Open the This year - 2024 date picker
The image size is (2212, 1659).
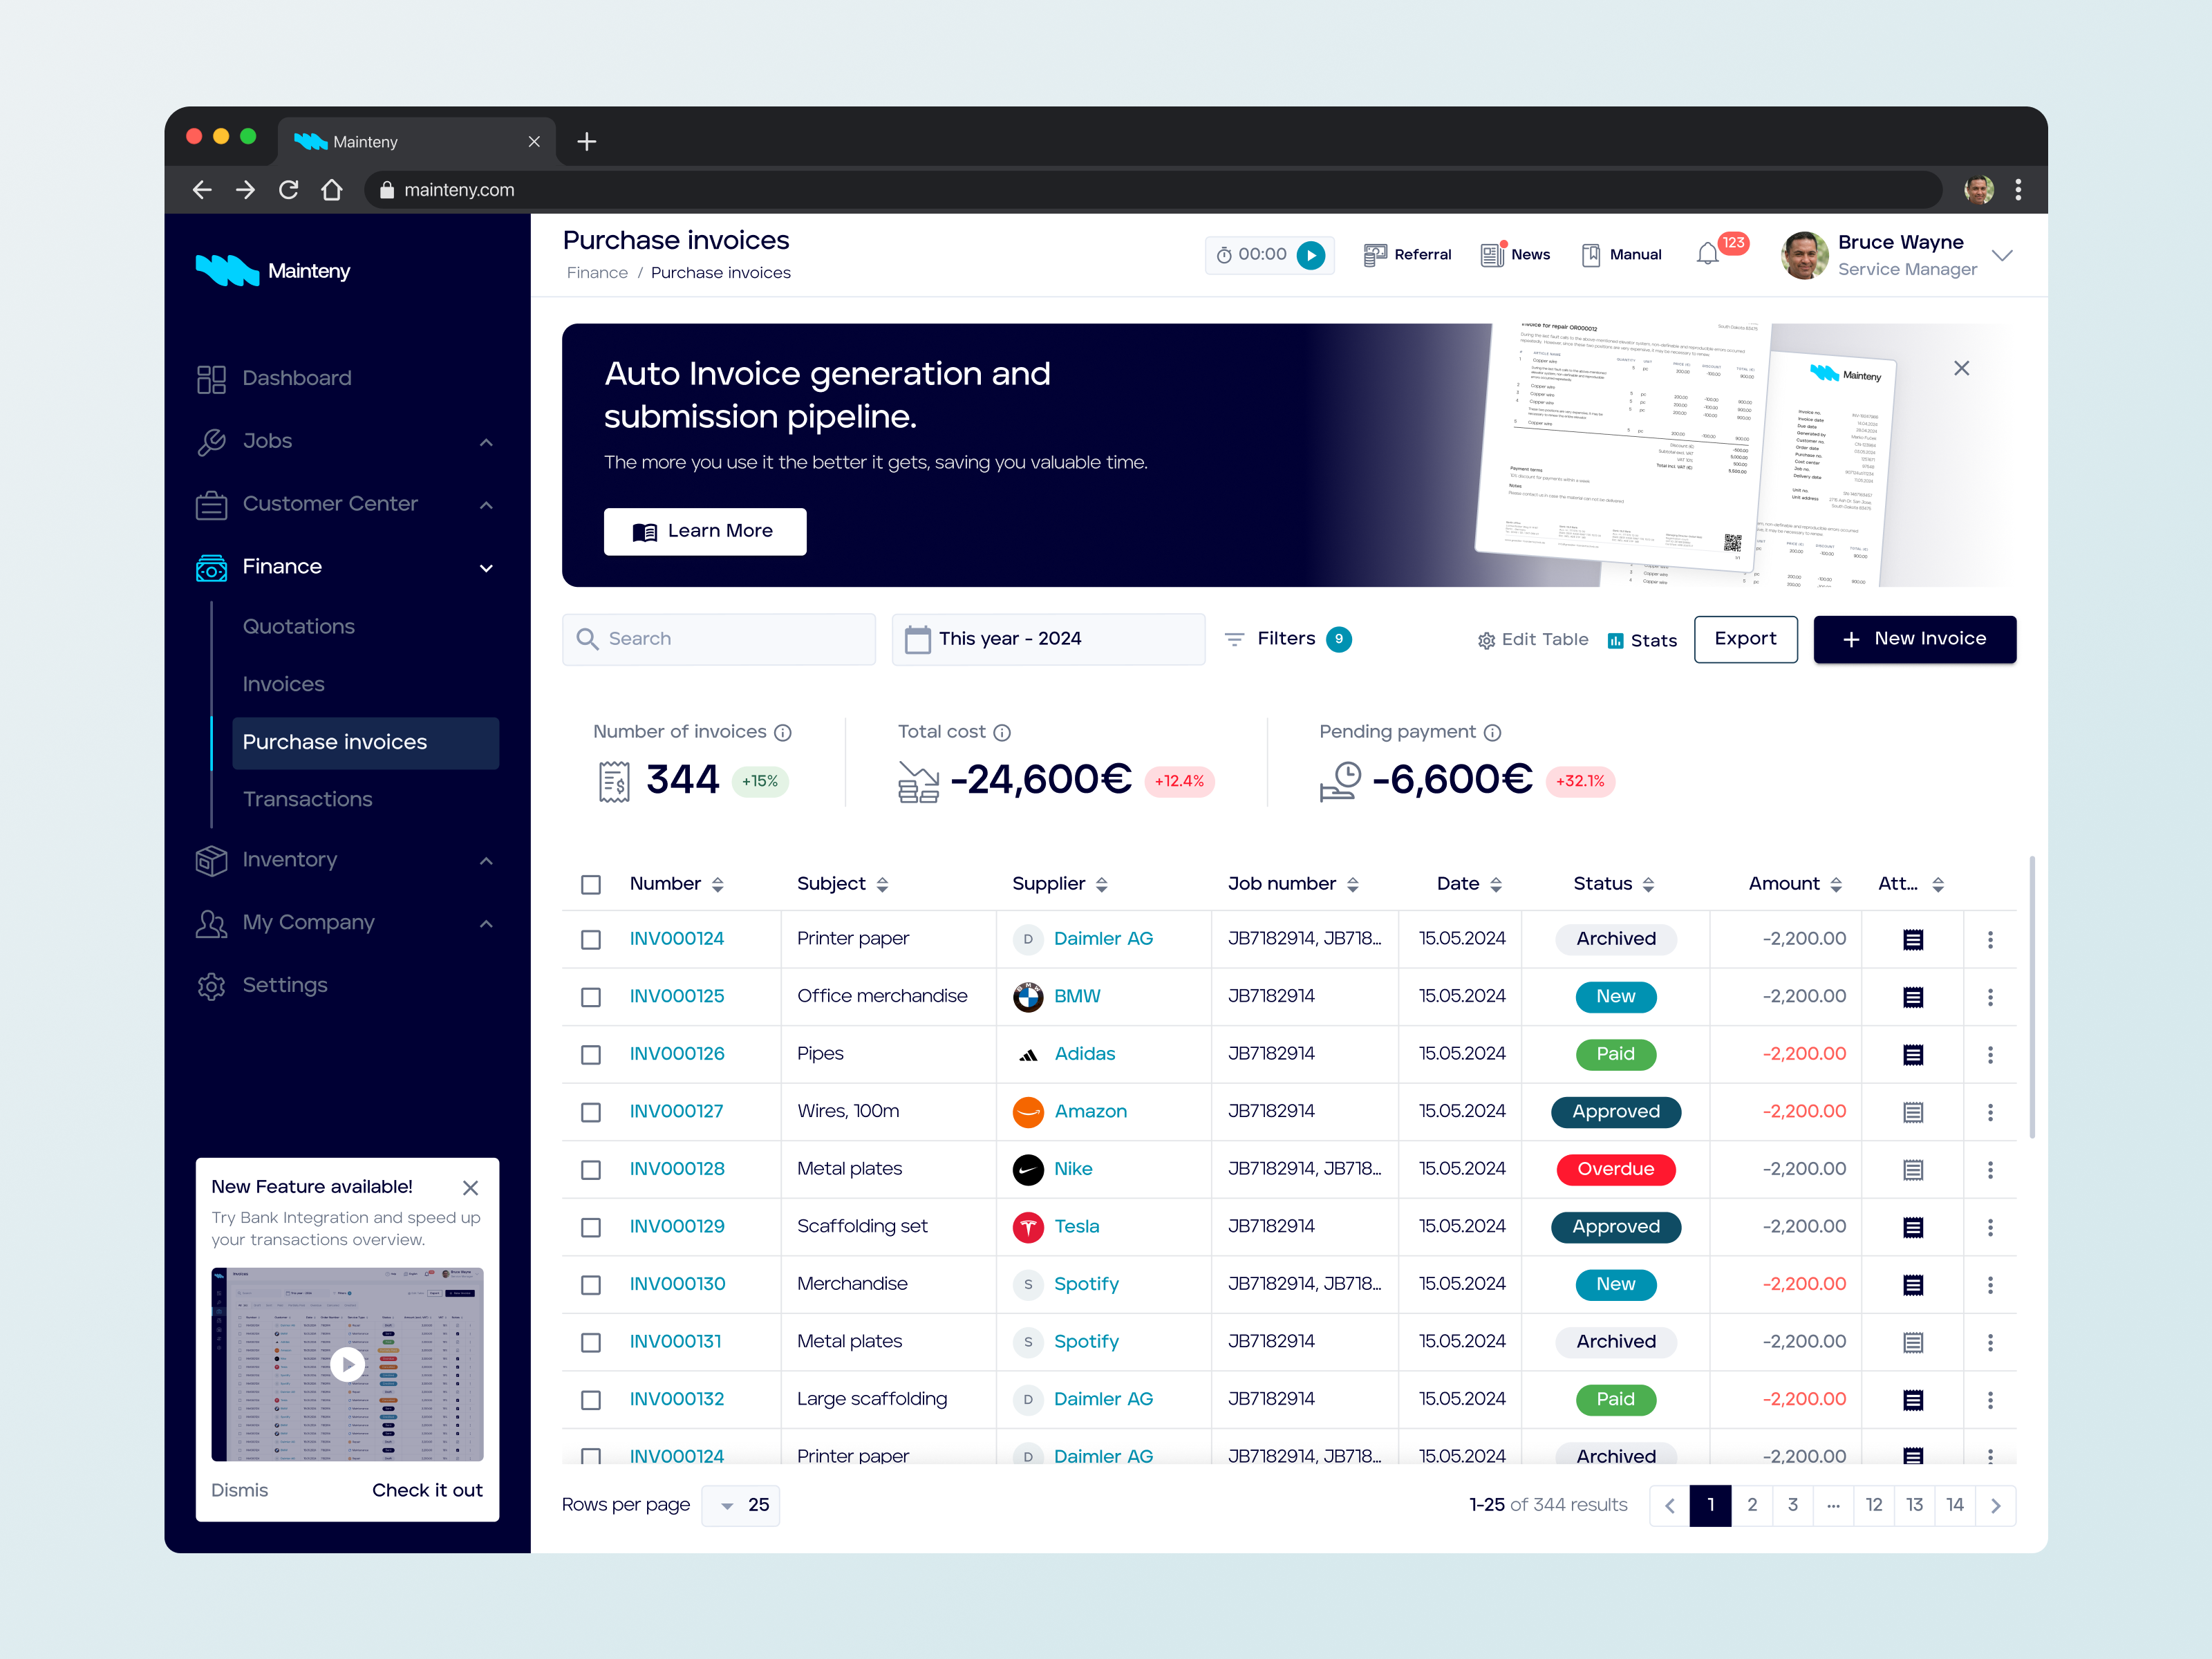tap(1048, 639)
